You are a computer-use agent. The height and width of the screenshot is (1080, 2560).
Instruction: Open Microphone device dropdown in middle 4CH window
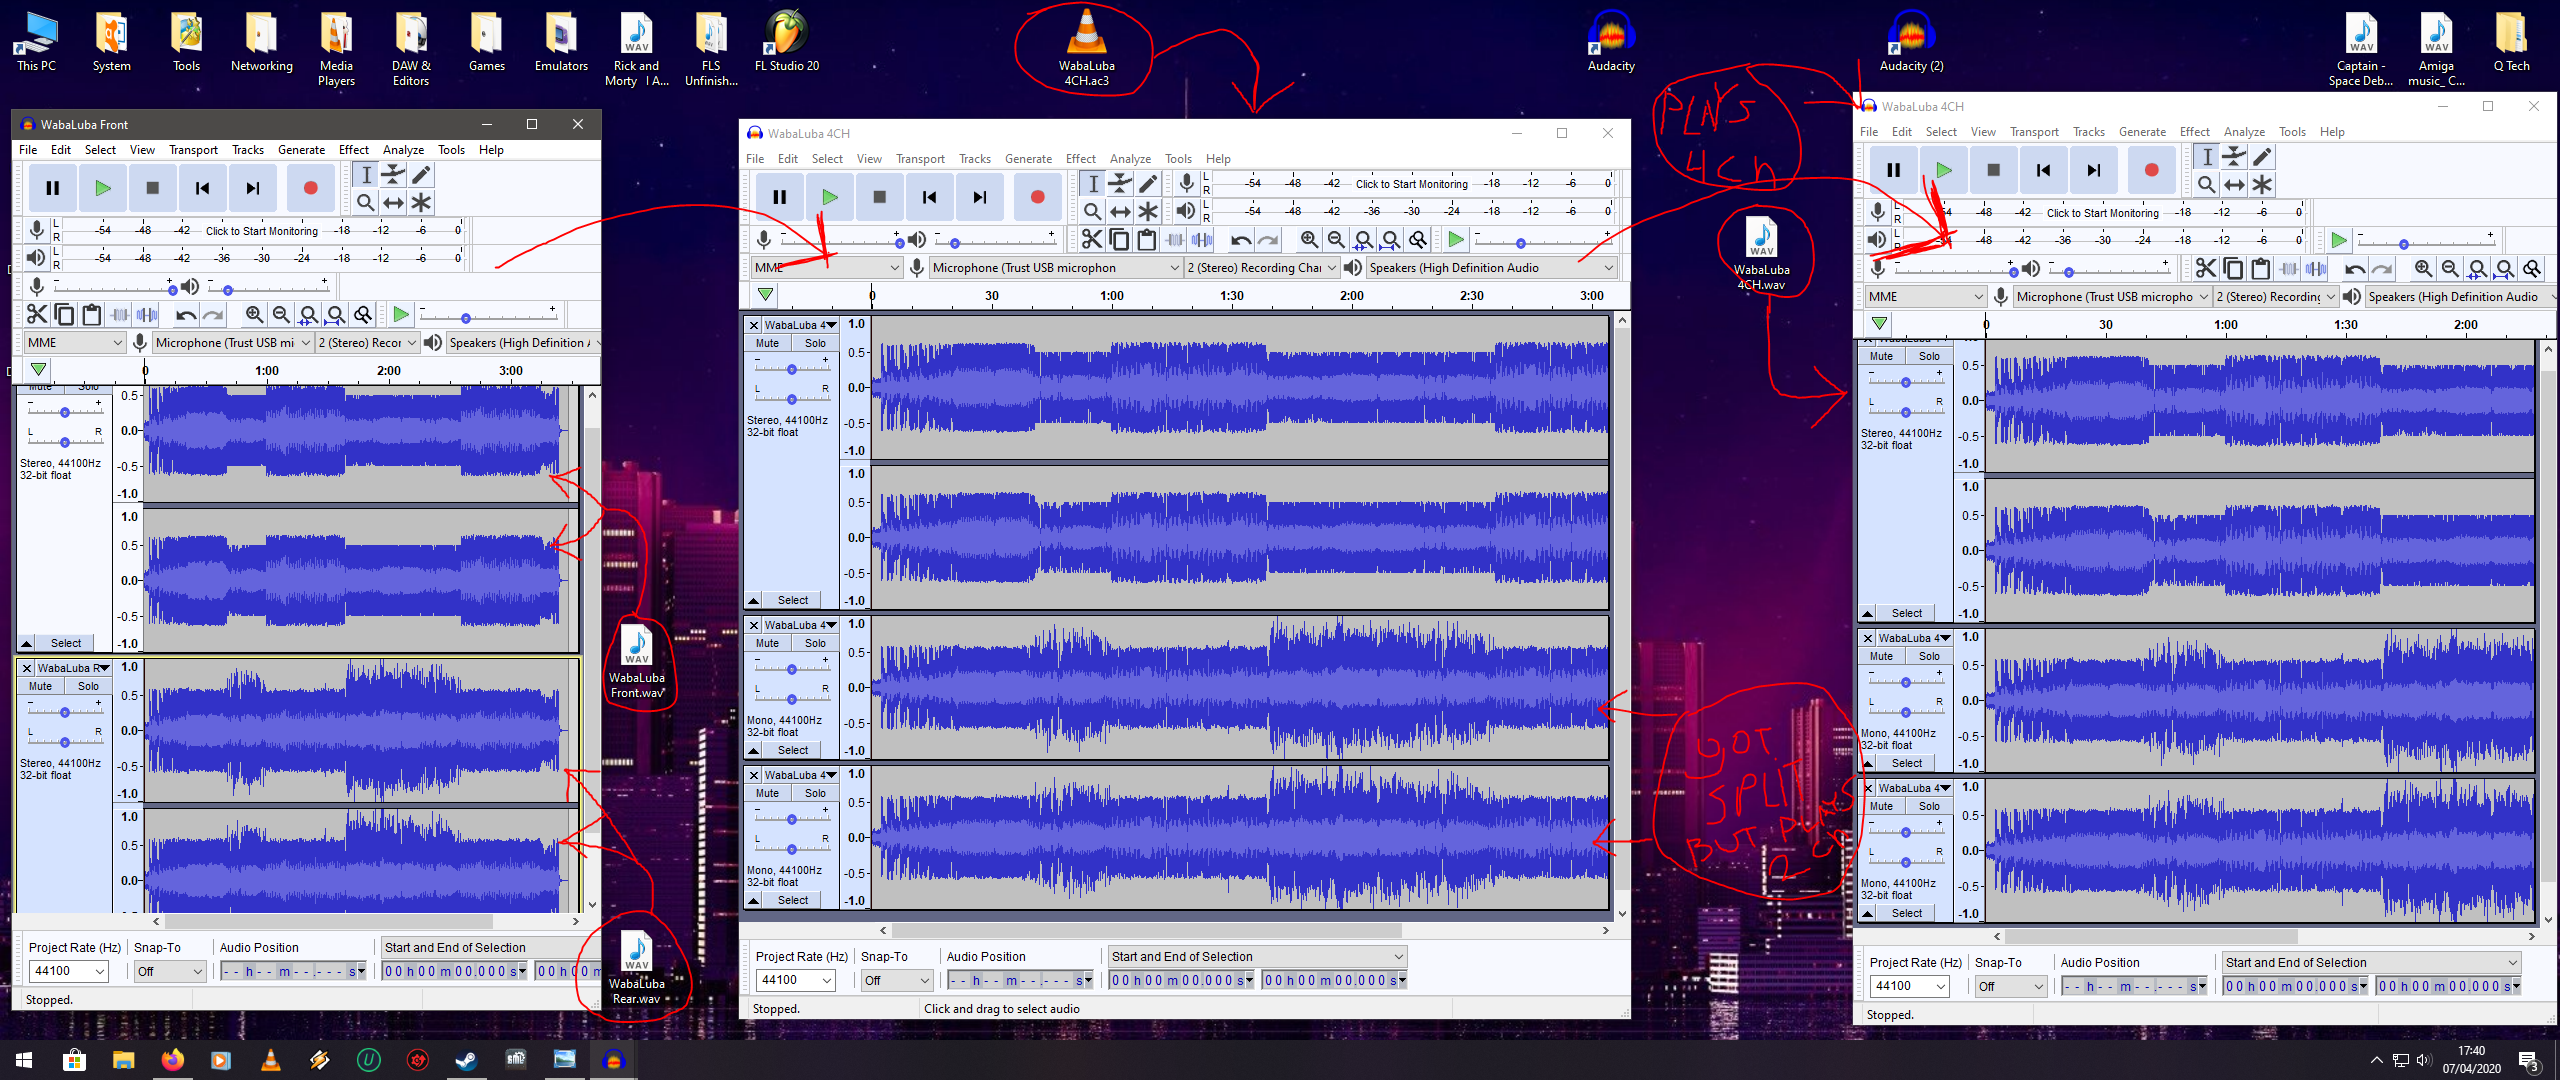[x=1055, y=268]
